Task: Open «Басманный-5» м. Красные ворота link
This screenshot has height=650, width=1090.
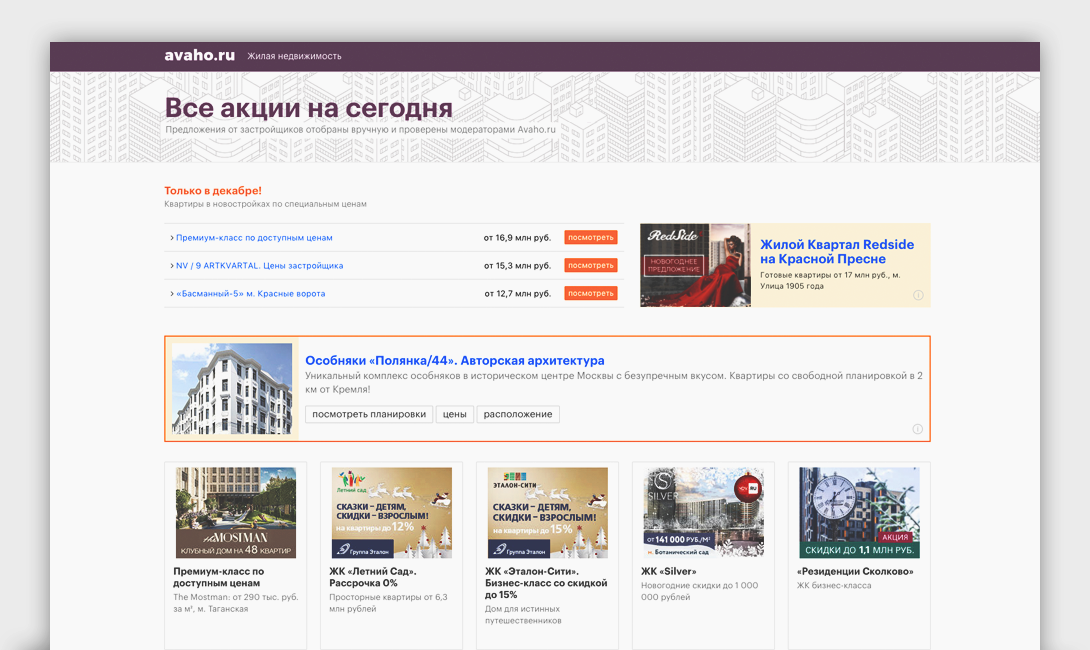Action: pos(250,293)
